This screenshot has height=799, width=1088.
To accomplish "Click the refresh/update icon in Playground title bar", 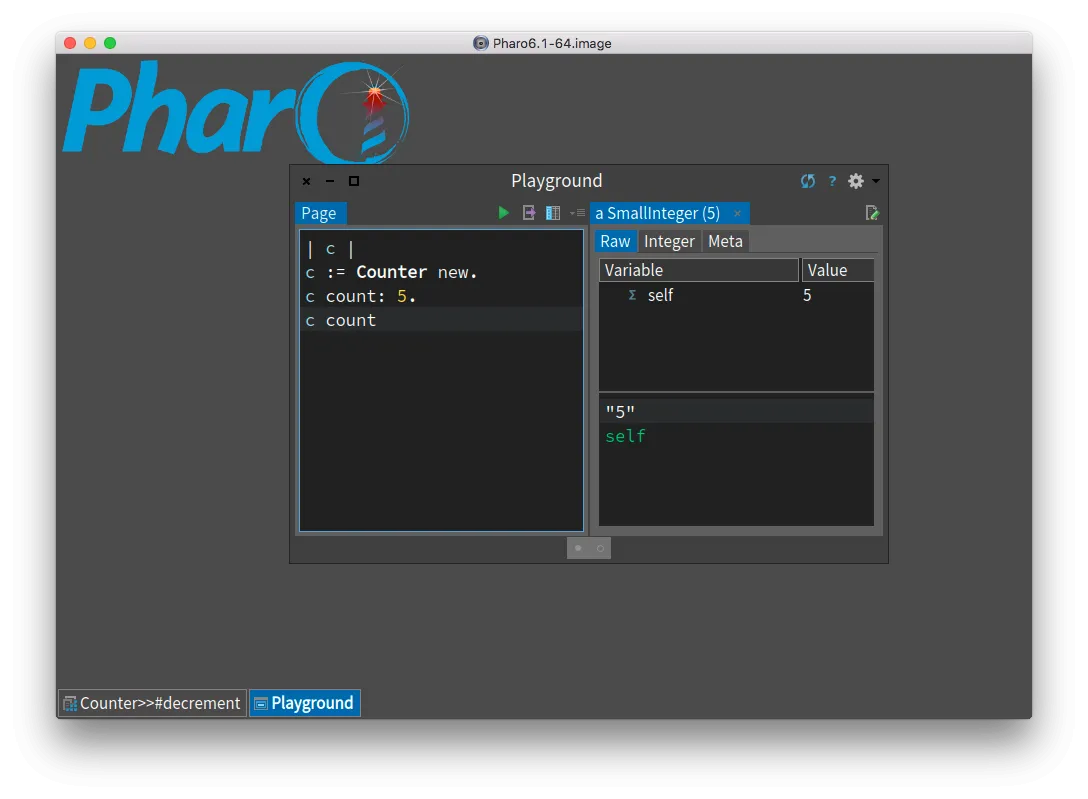I will [808, 181].
